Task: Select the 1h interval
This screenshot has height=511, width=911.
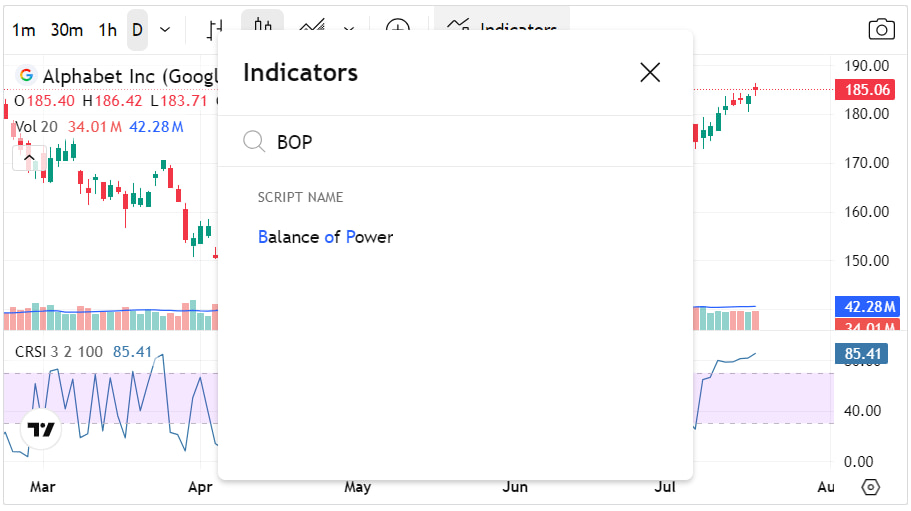Action: pos(107,30)
